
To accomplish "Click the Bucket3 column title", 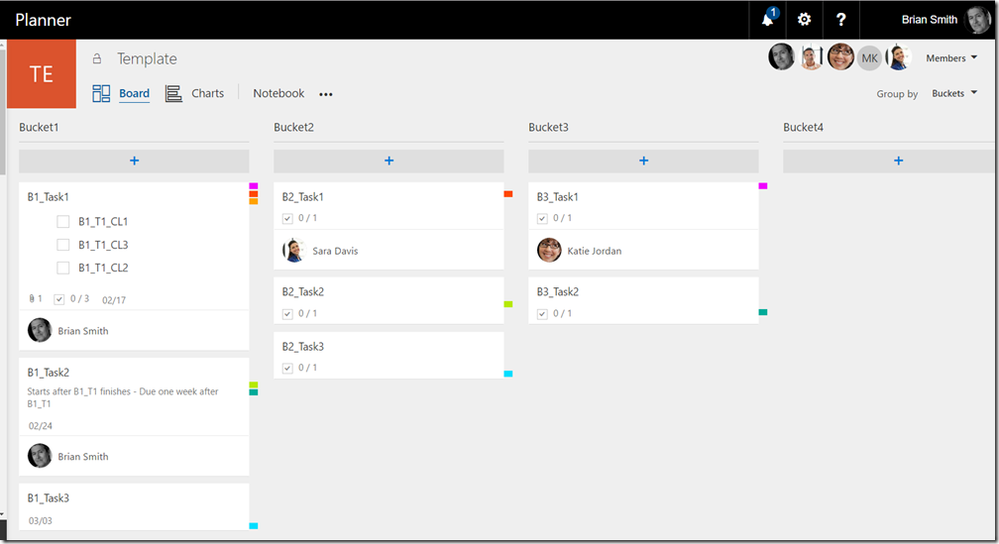I will coord(548,127).
